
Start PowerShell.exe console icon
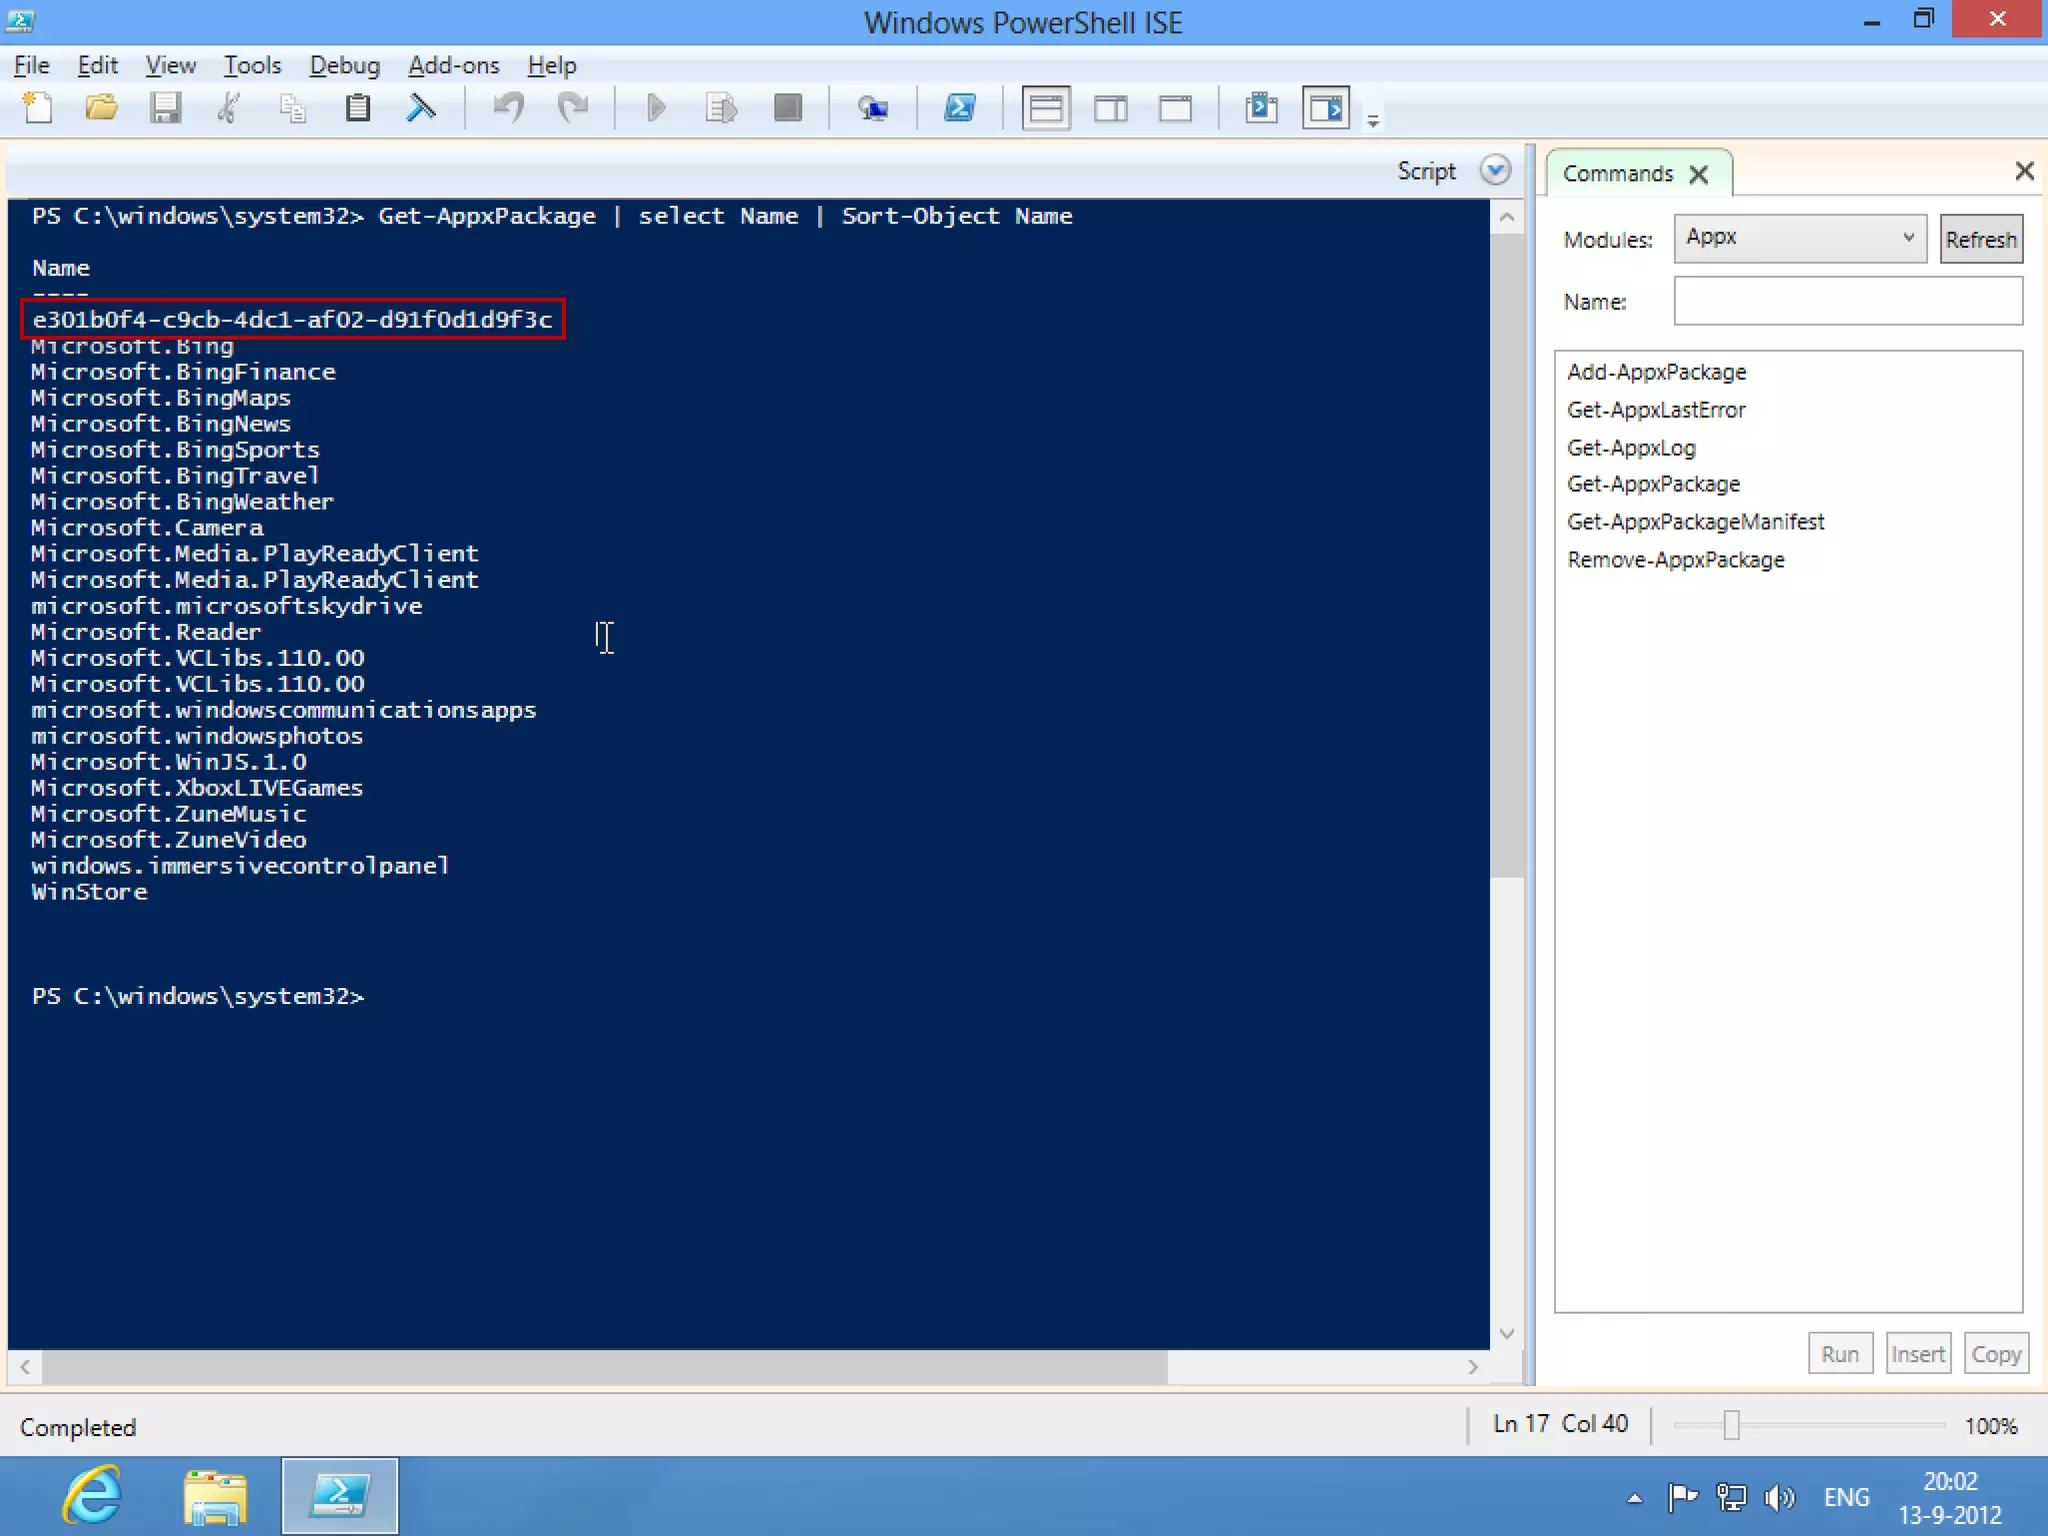coord(960,107)
